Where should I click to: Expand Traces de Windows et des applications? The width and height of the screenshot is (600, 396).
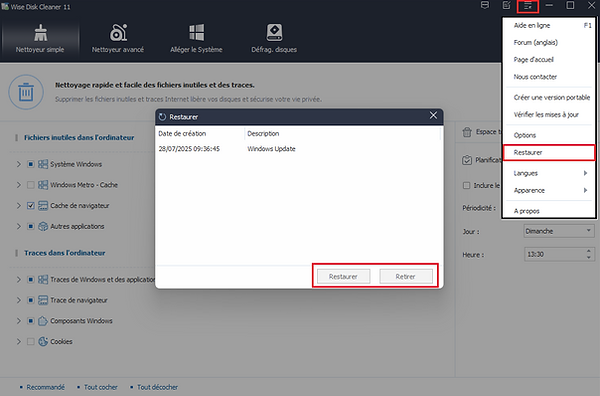point(18,279)
